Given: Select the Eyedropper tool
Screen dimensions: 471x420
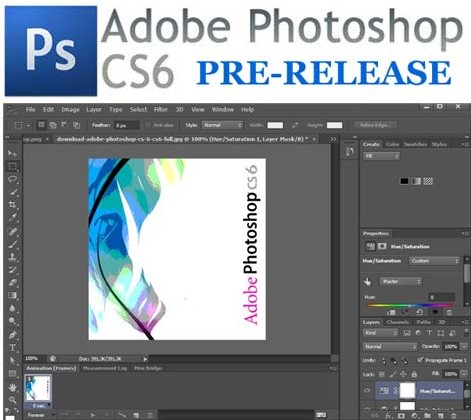Looking at the screenshot, I should 12,218.
